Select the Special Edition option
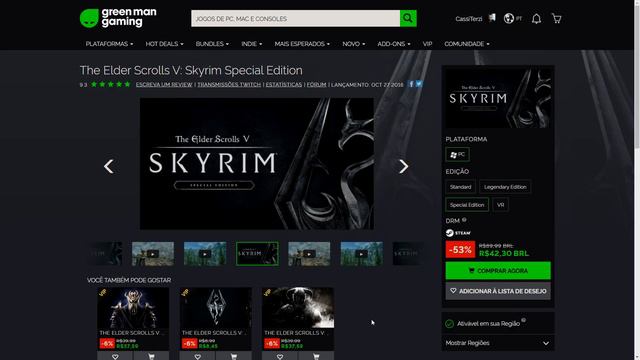 pyautogui.click(x=467, y=205)
